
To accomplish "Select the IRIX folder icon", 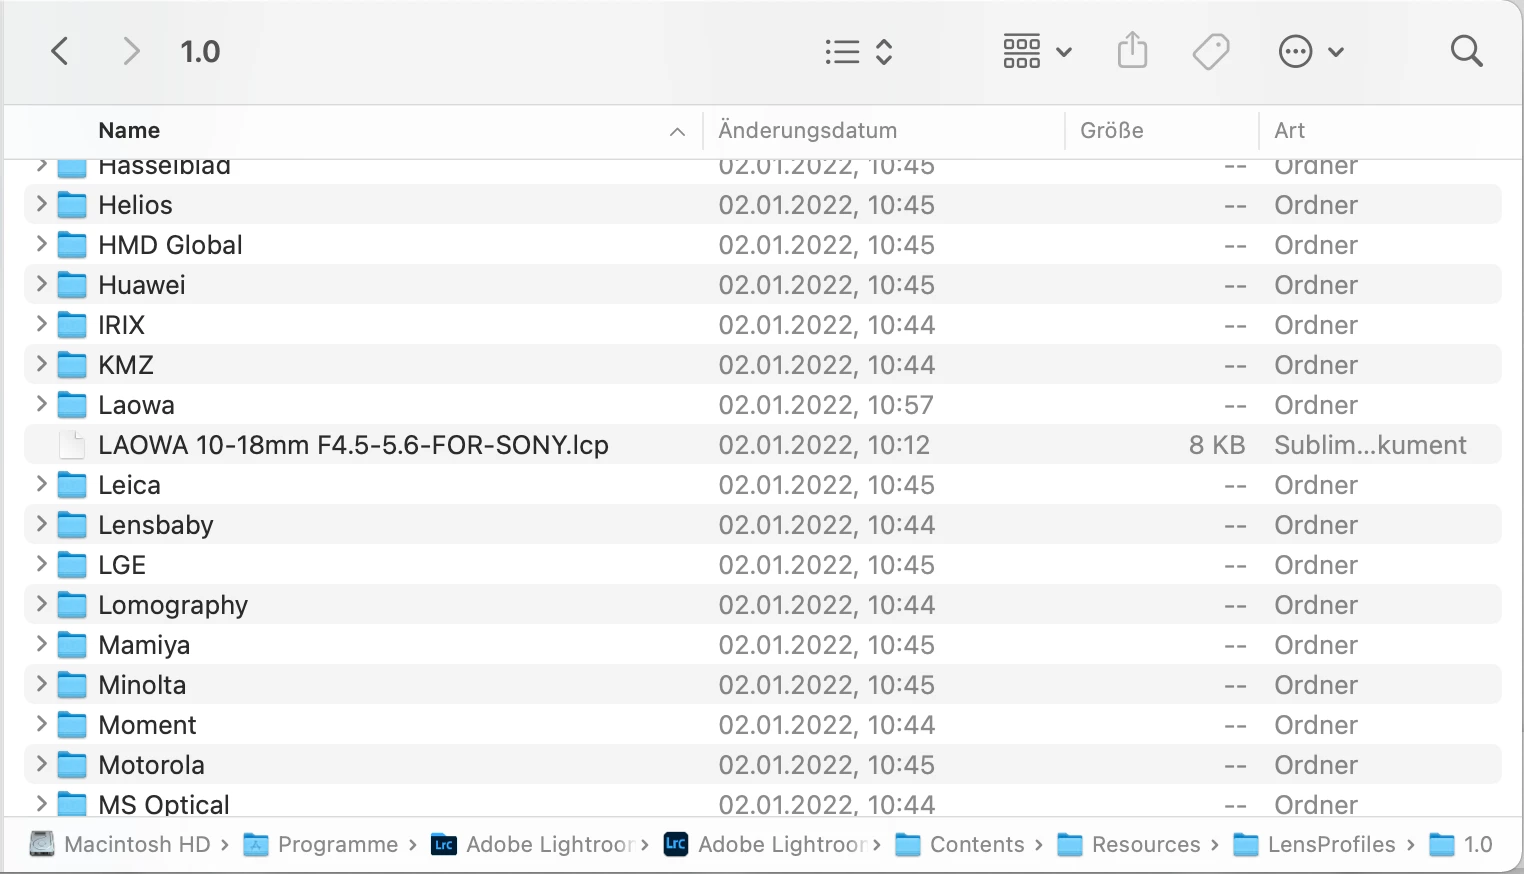I will [72, 325].
